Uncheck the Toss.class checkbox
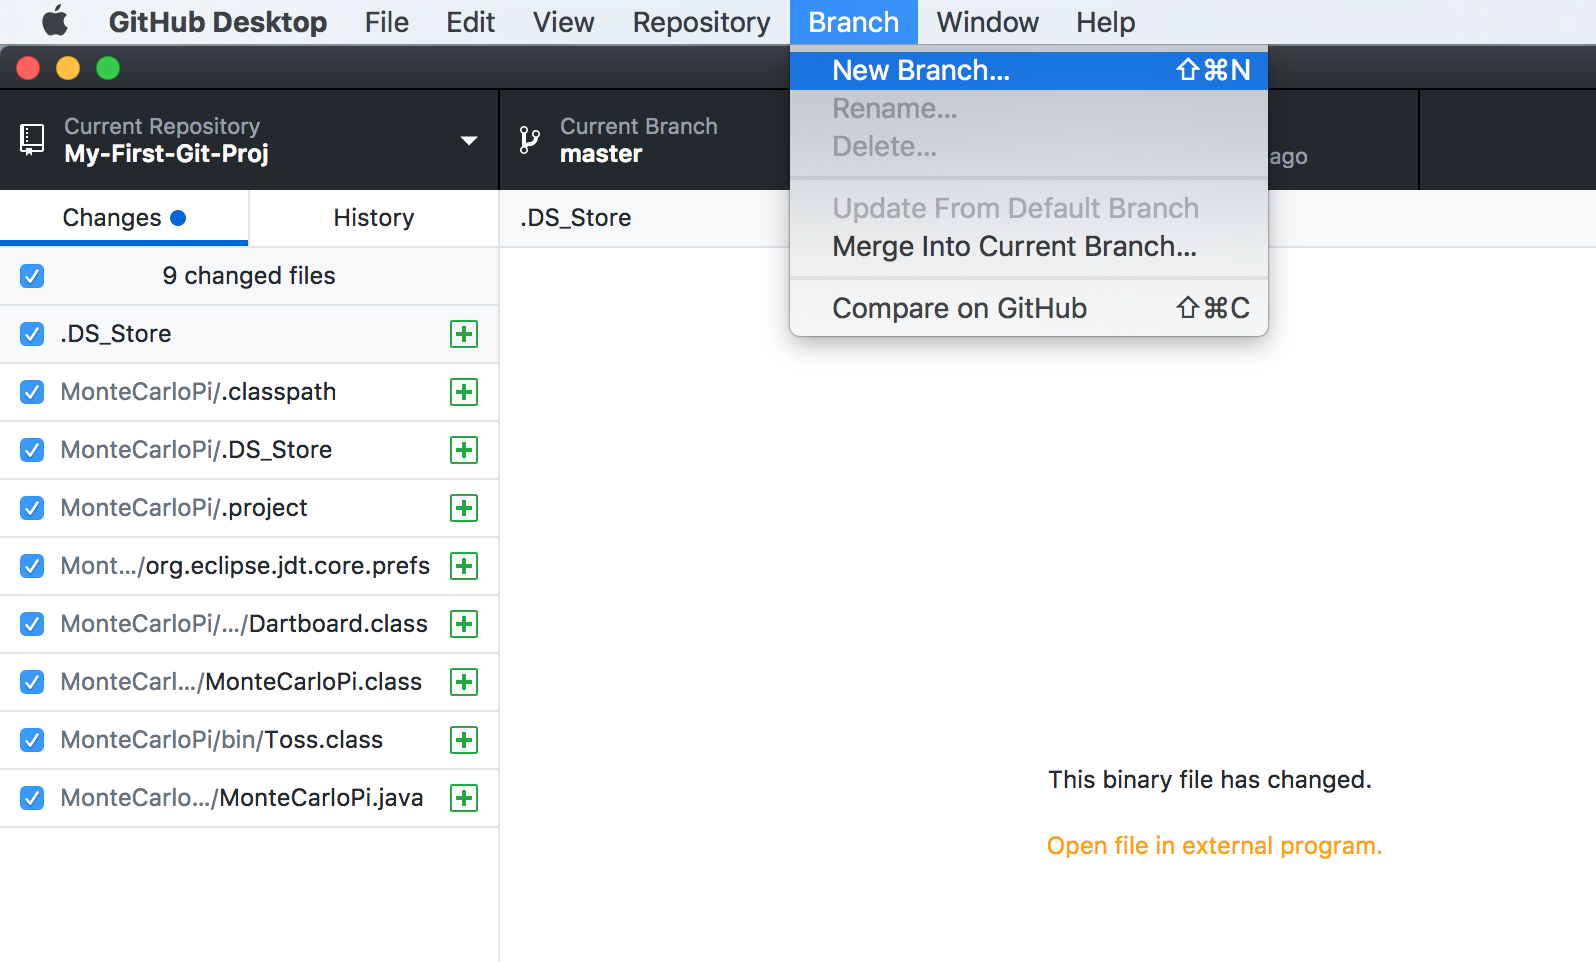The height and width of the screenshot is (962, 1596). tap(32, 740)
